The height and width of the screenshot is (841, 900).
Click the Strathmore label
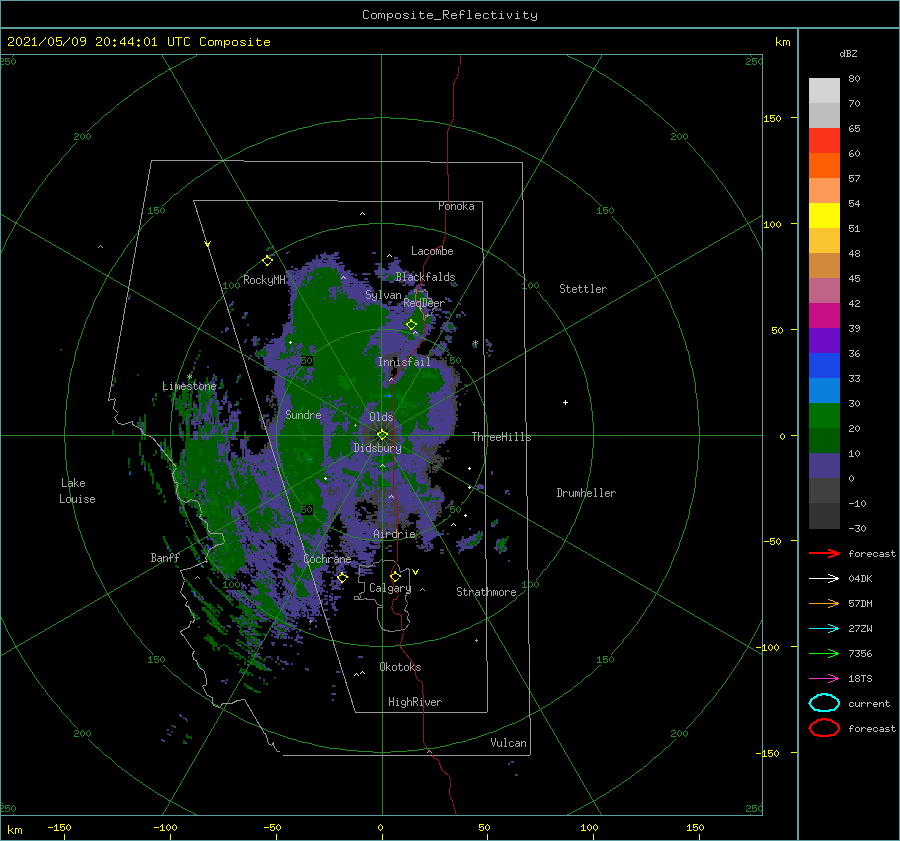coord(486,592)
